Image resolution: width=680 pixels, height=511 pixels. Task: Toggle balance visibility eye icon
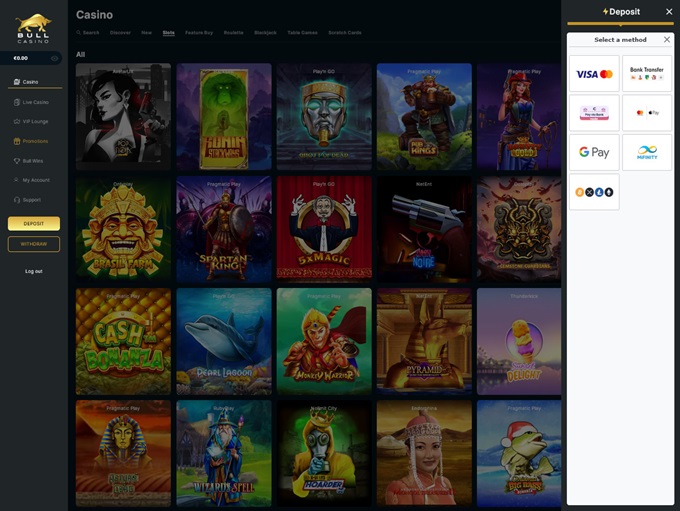tap(54, 58)
